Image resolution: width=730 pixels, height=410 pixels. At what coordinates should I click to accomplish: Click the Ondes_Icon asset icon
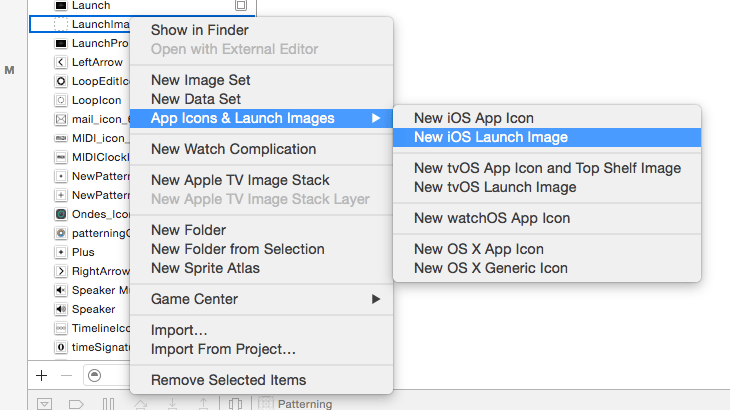(61, 214)
